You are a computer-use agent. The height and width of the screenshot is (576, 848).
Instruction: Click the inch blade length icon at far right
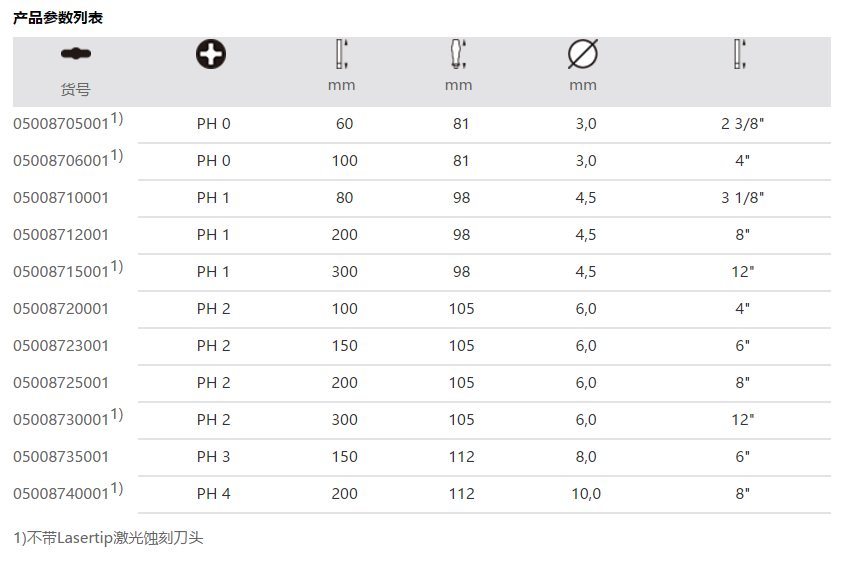click(x=741, y=54)
